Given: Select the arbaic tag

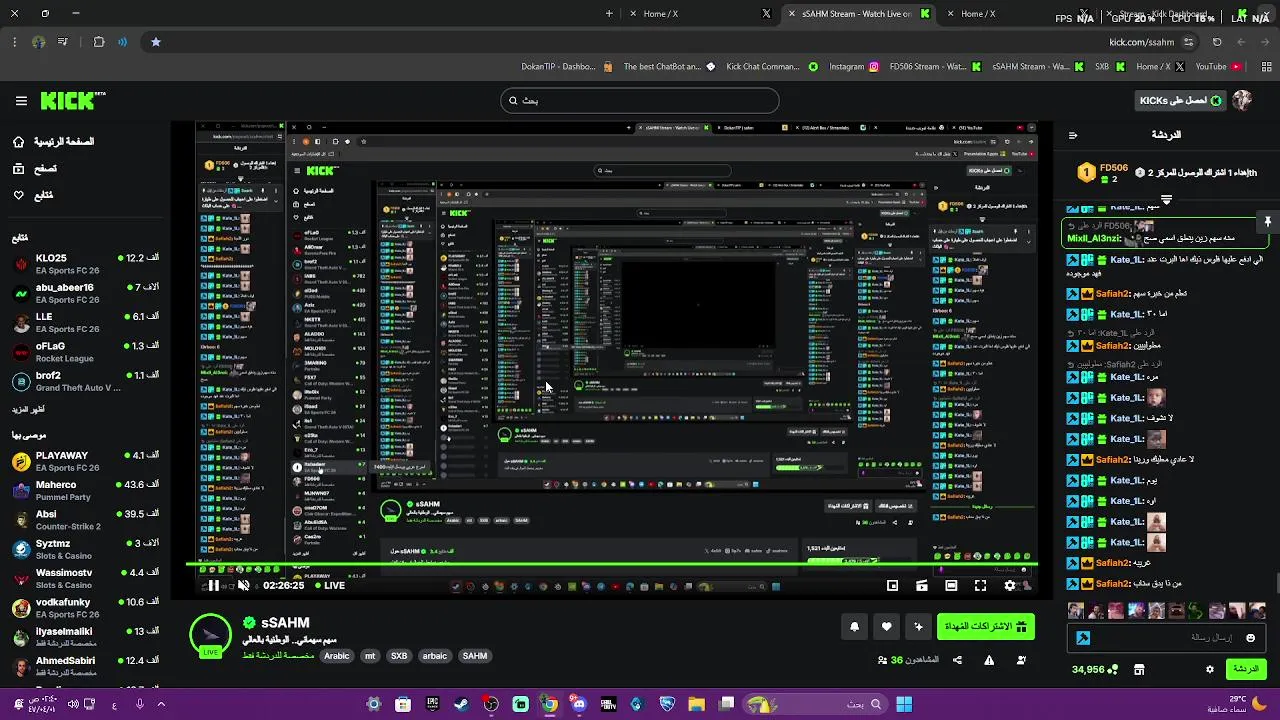Looking at the screenshot, I should pos(435,656).
